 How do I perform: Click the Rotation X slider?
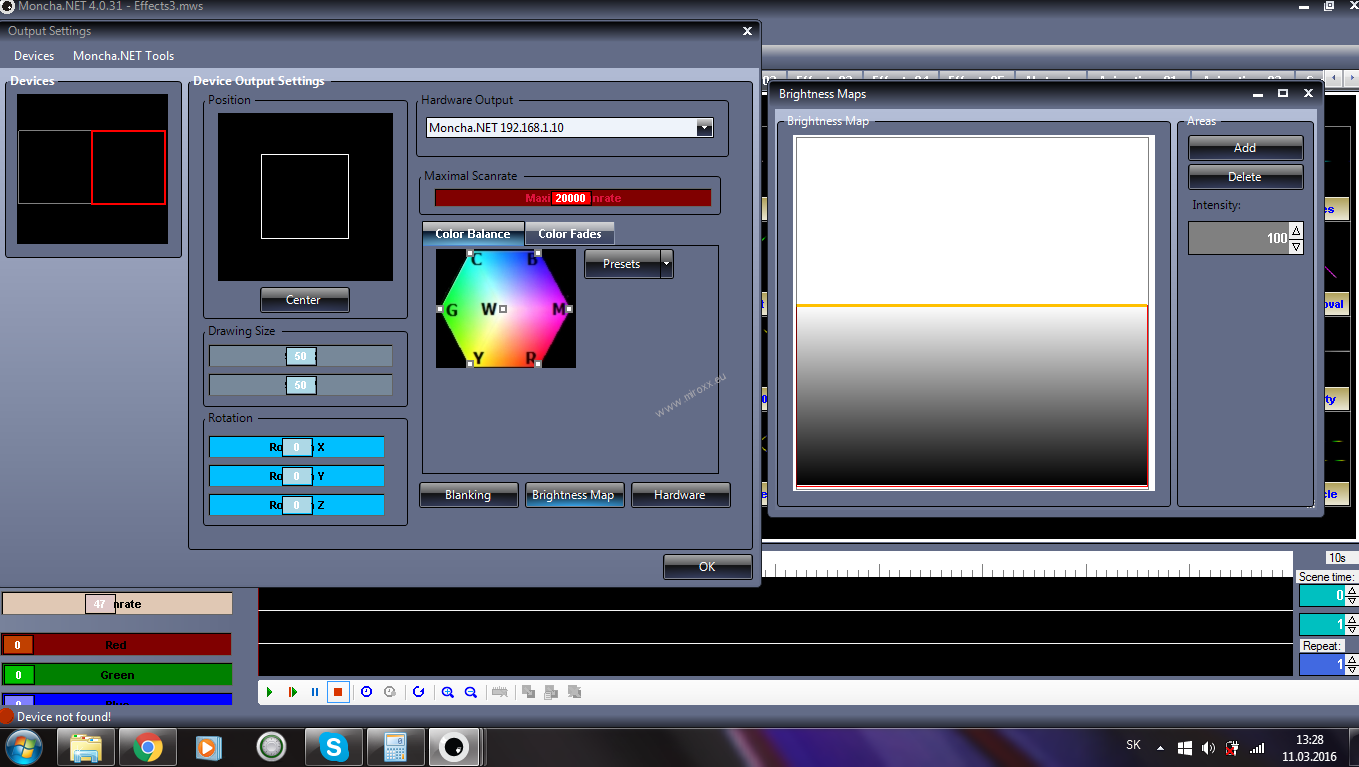coord(296,447)
